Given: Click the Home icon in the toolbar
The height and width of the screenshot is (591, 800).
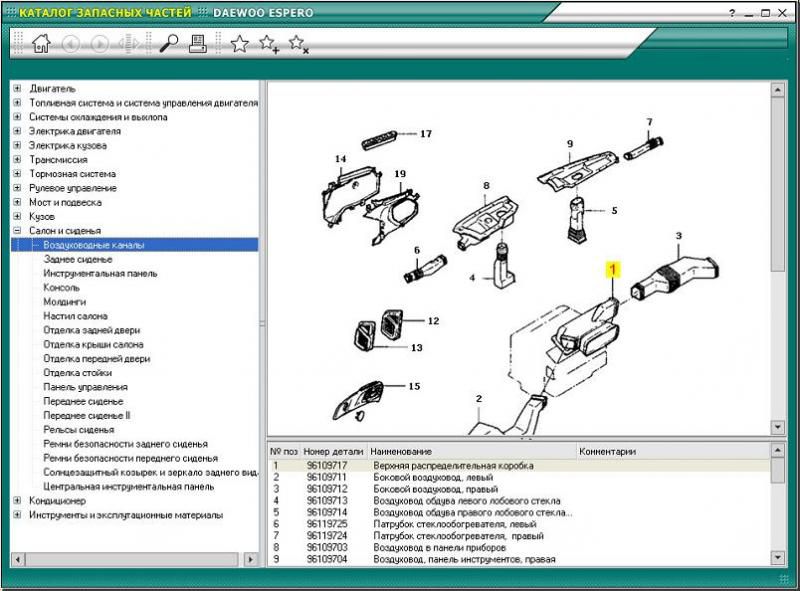Looking at the screenshot, I should [41, 43].
